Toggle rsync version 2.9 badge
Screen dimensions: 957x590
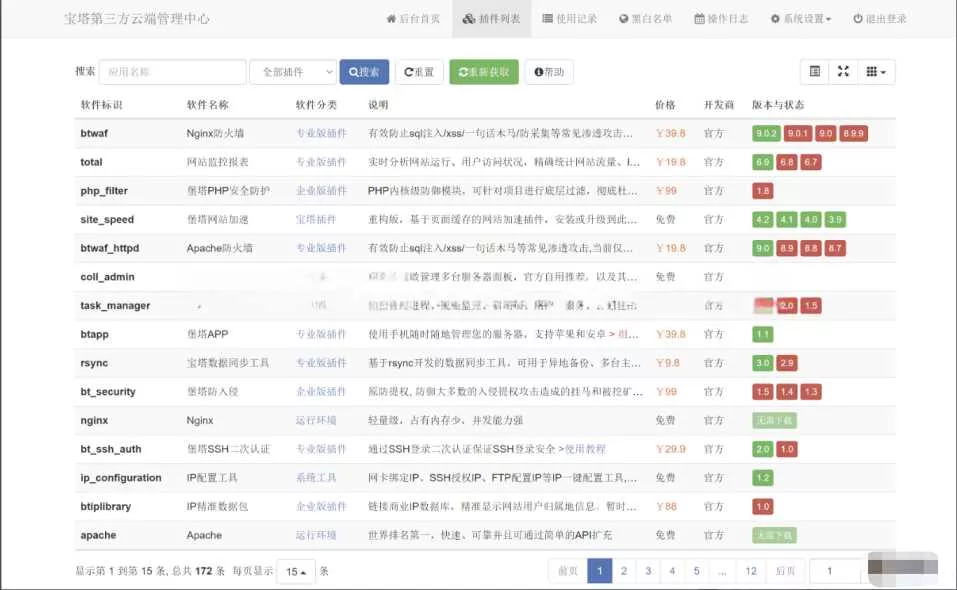(x=787, y=363)
